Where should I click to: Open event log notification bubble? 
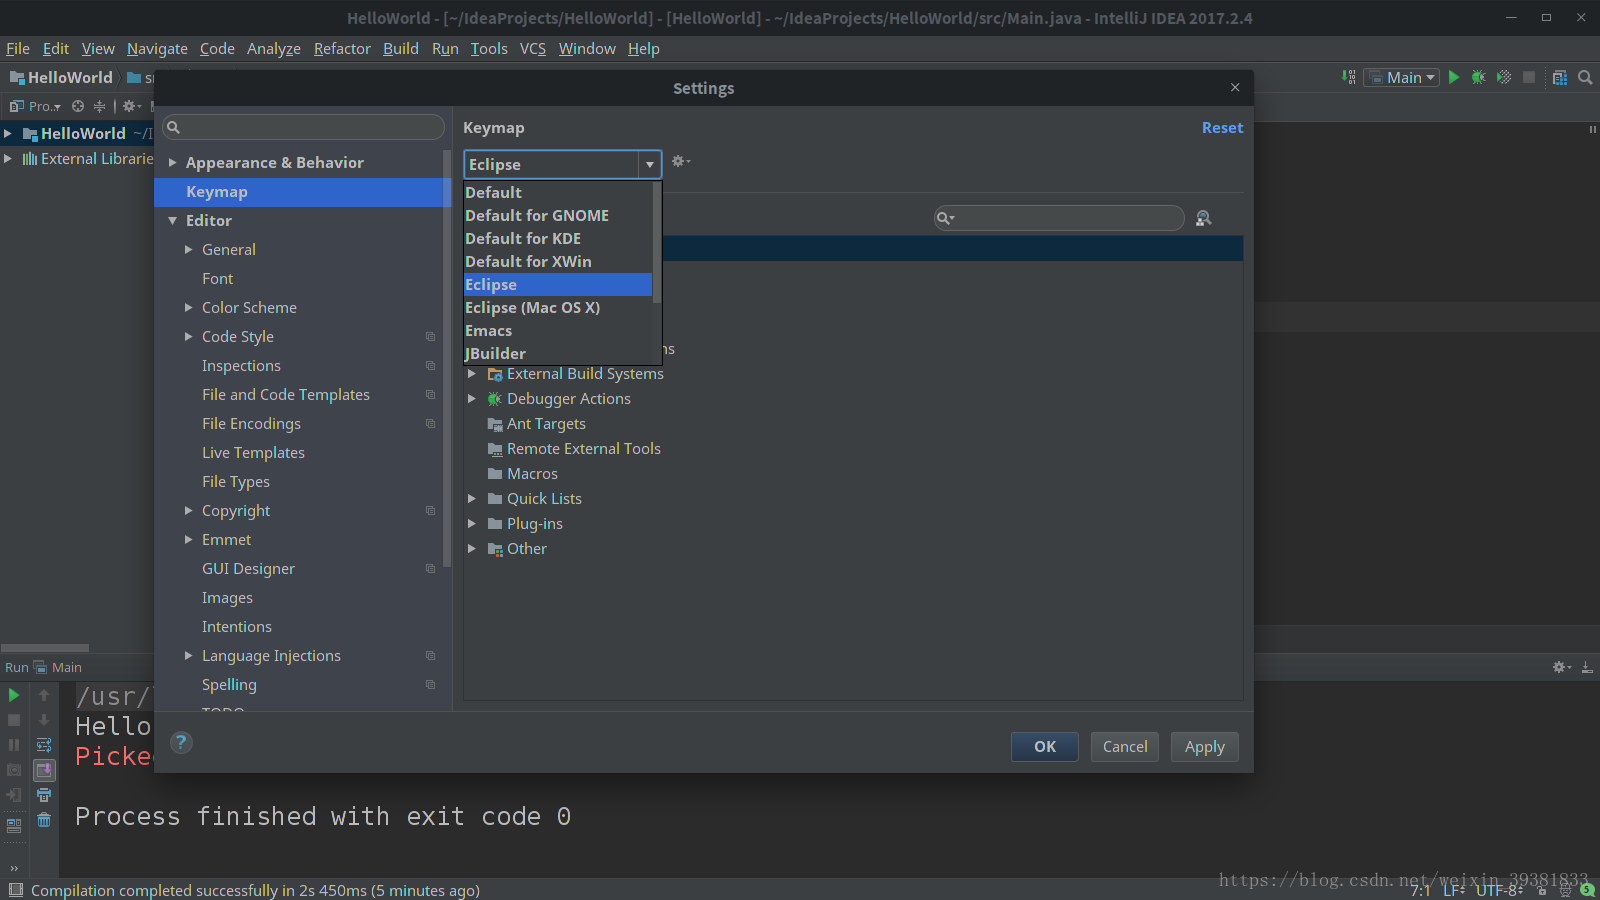pos(1587,890)
